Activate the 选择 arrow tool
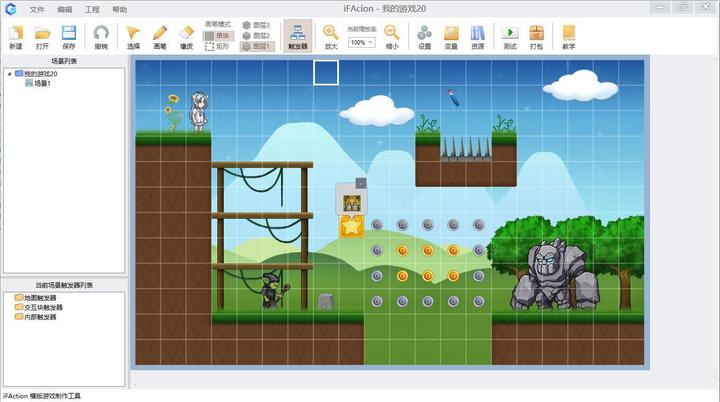The image size is (720, 402). click(133, 37)
